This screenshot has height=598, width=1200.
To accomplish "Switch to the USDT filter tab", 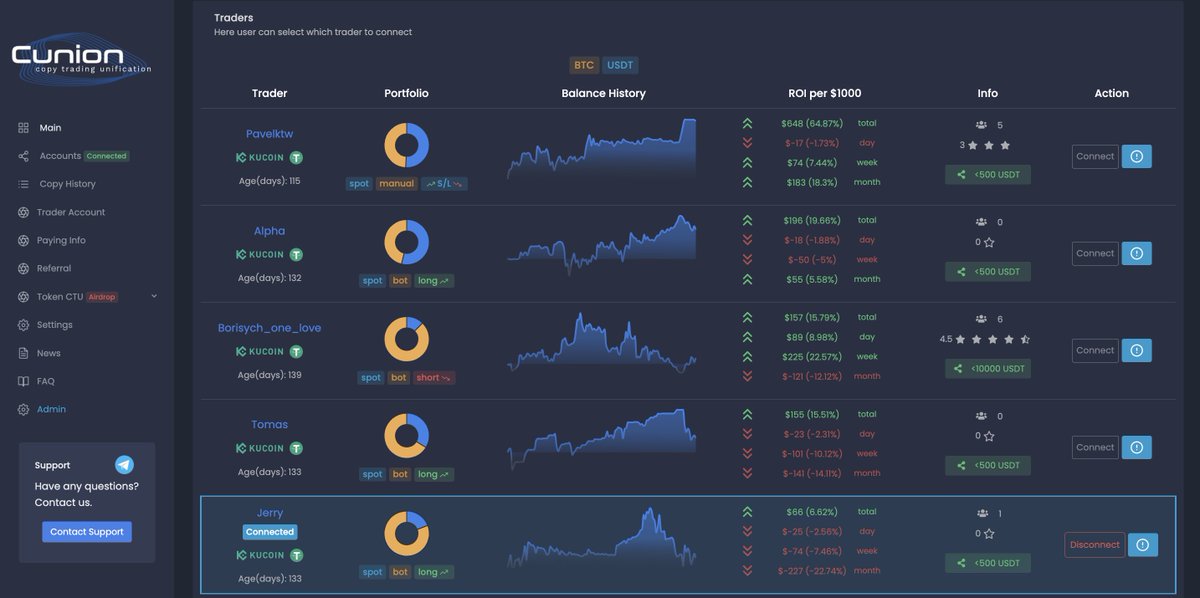I will (620, 65).
